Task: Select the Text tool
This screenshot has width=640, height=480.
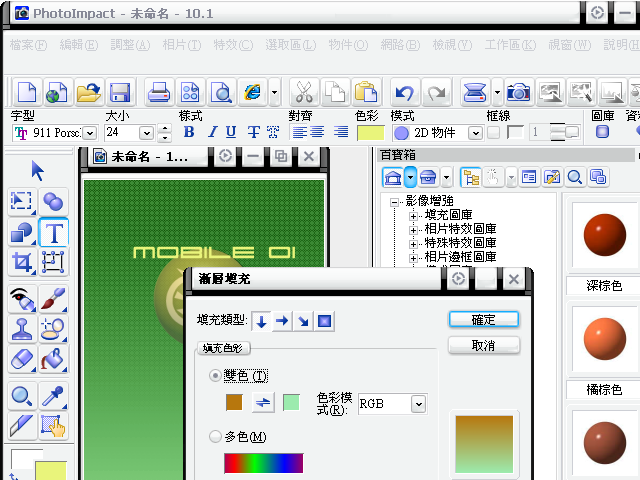Action: tap(53, 232)
